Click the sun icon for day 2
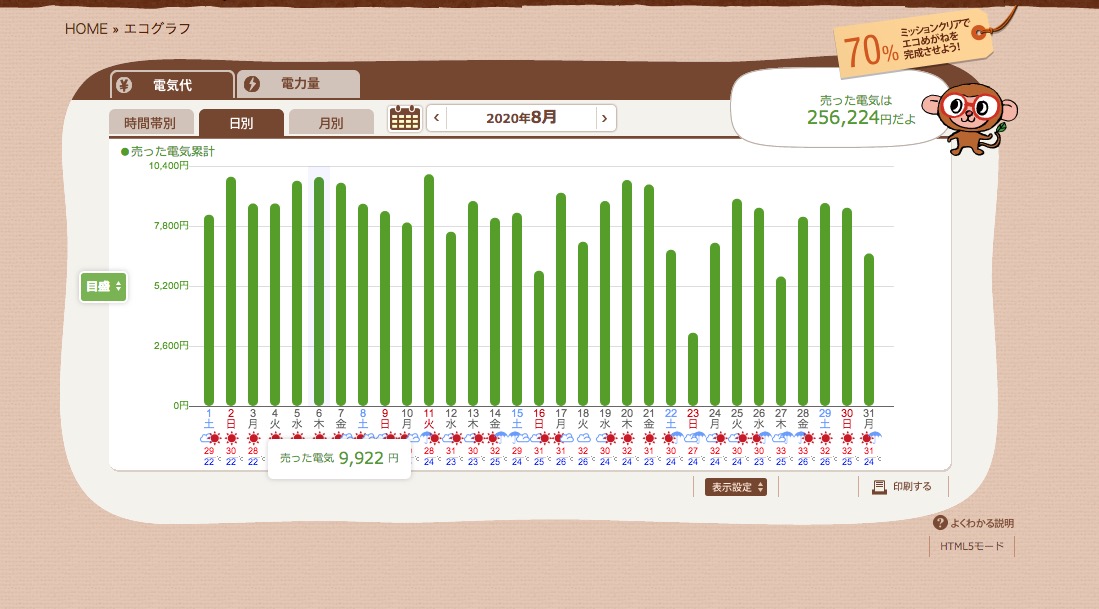The width and height of the screenshot is (1099, 609). 231,438
